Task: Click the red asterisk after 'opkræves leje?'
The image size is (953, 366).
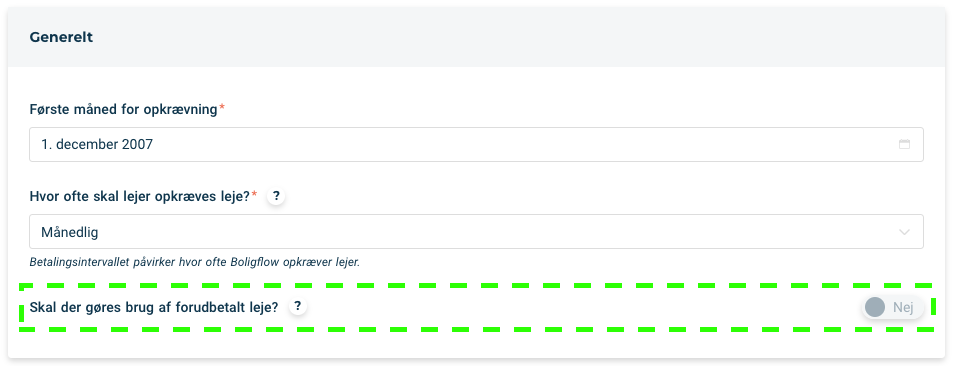Action: point(255,195)
